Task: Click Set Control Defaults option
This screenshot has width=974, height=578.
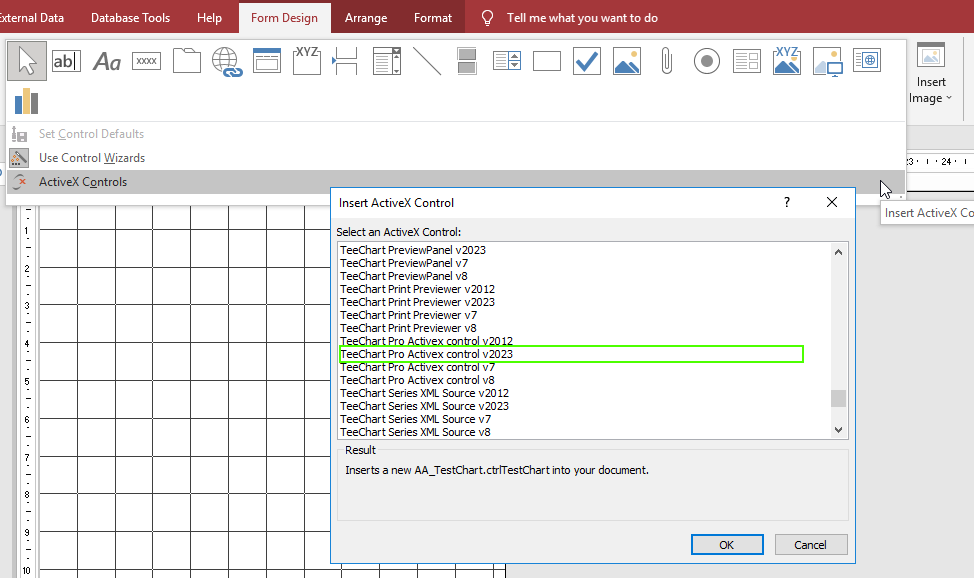Action: 91,134
